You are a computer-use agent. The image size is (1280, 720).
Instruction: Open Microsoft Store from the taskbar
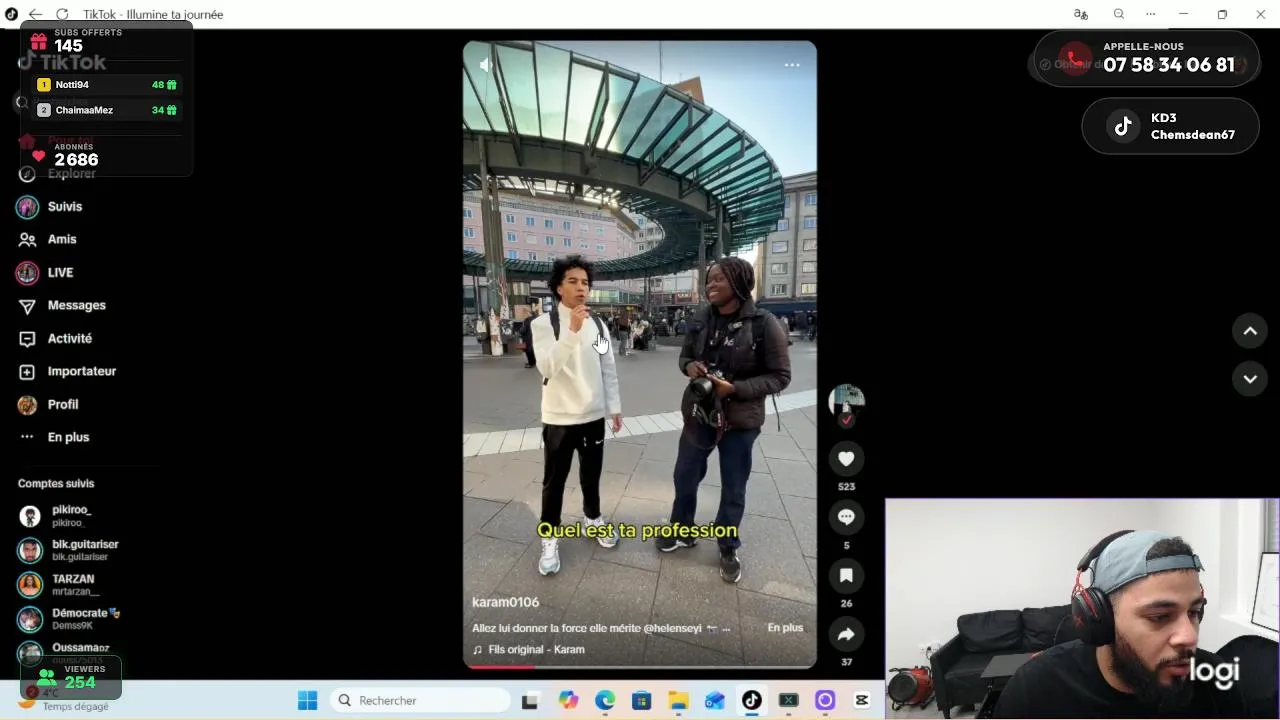642,700
